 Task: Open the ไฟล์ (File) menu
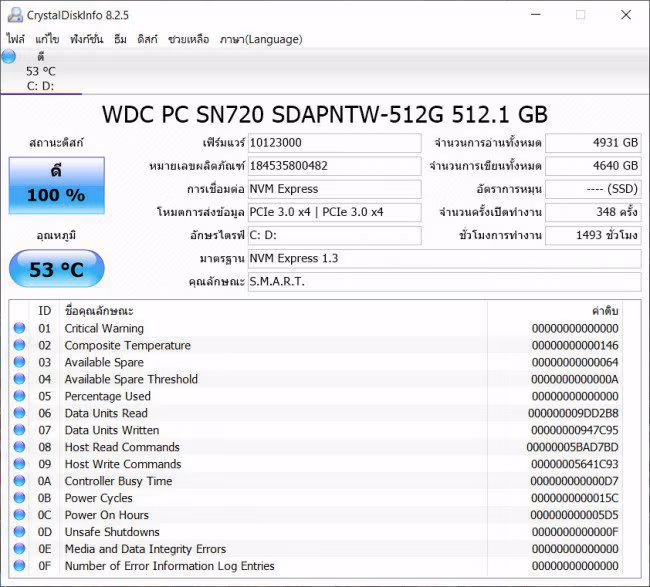click(15, 39)
